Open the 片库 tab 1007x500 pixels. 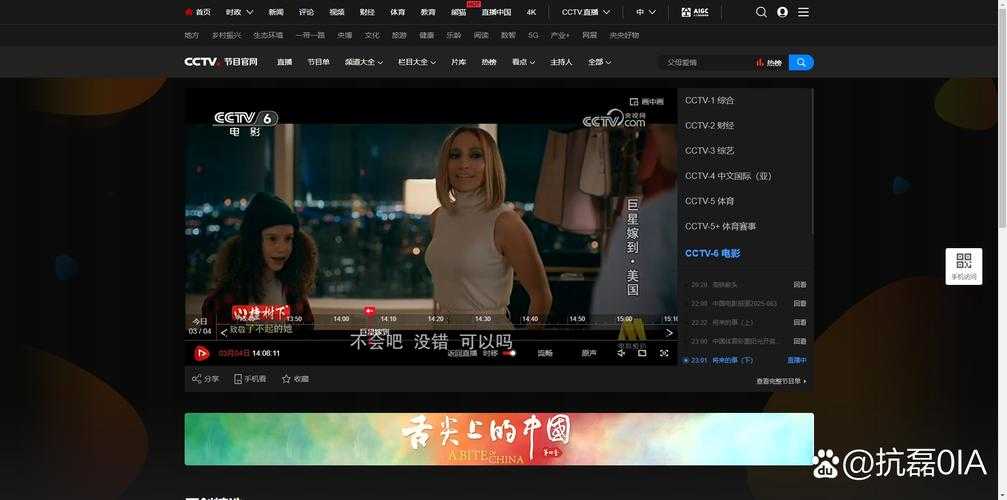458,62
